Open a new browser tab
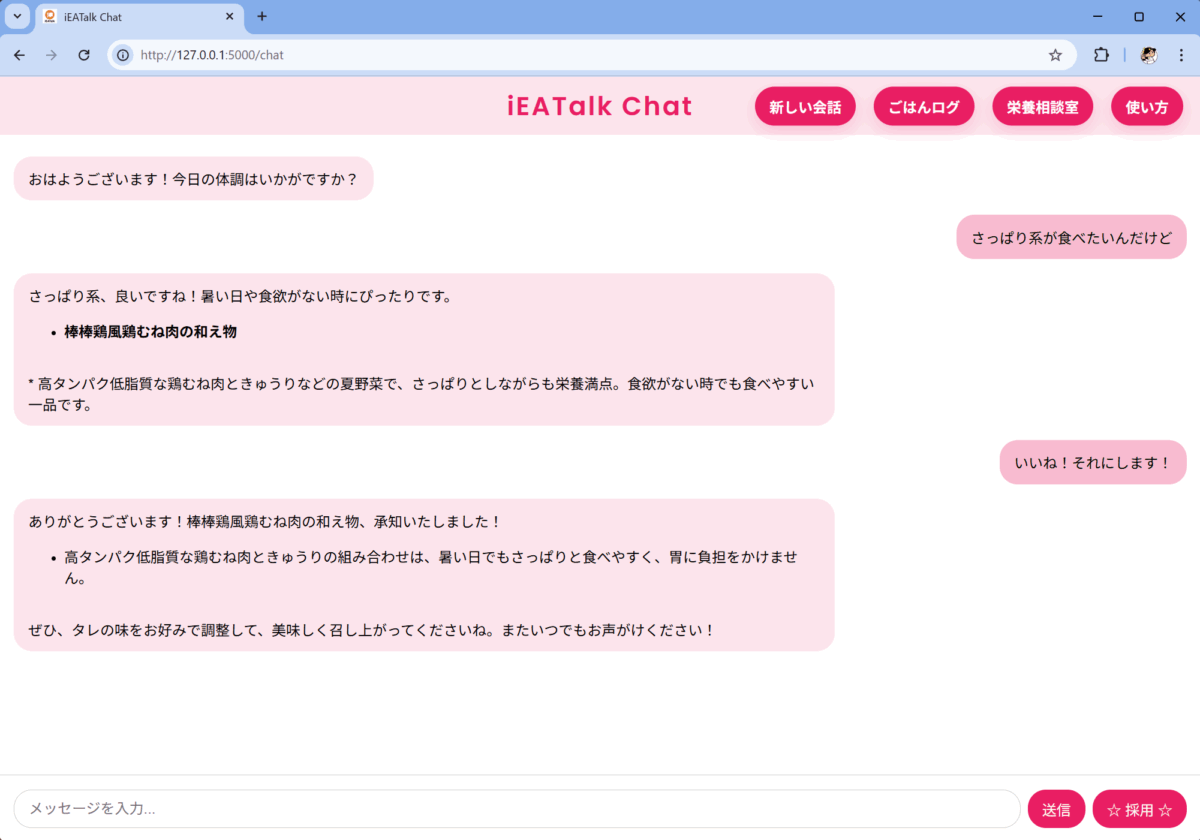The width and height of the screenshot is (1200, 840). pos(262,16)
